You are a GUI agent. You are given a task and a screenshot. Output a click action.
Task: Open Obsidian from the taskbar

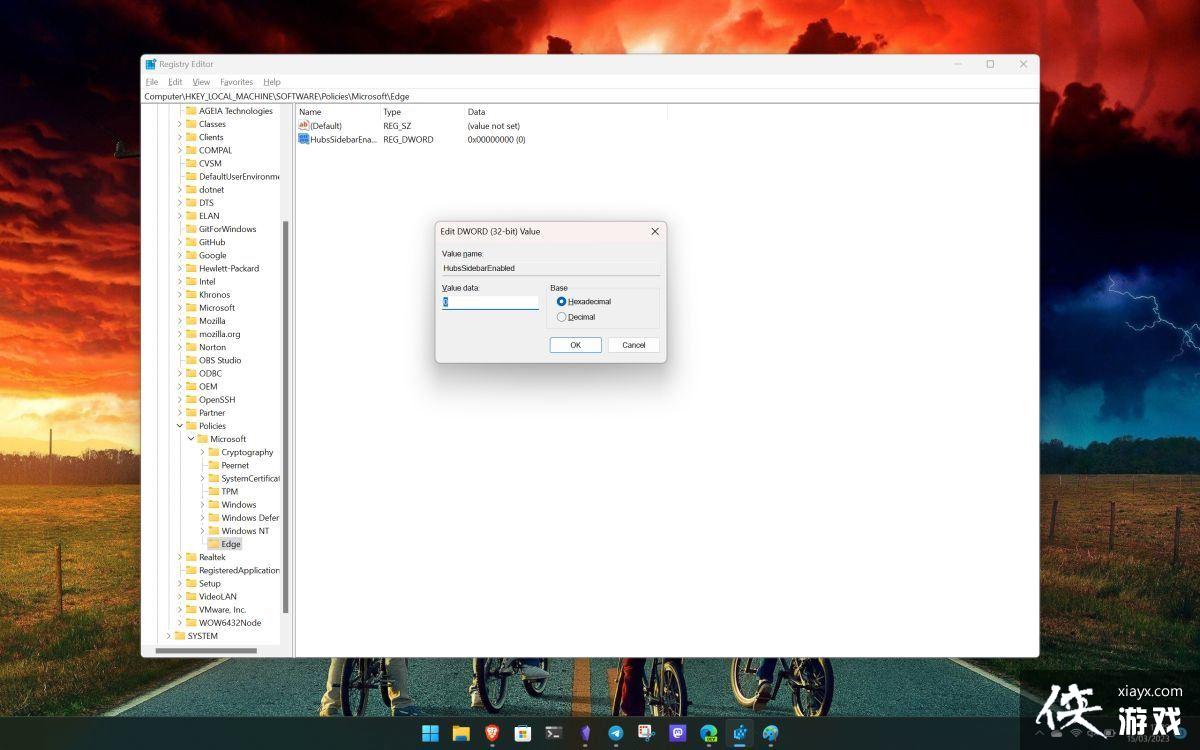pos(584,733)
